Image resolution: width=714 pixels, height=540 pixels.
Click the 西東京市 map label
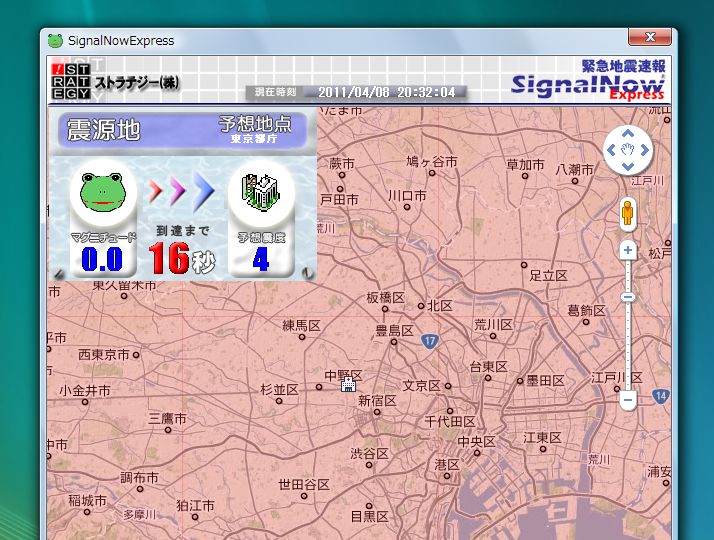click(x=104, y=355)
